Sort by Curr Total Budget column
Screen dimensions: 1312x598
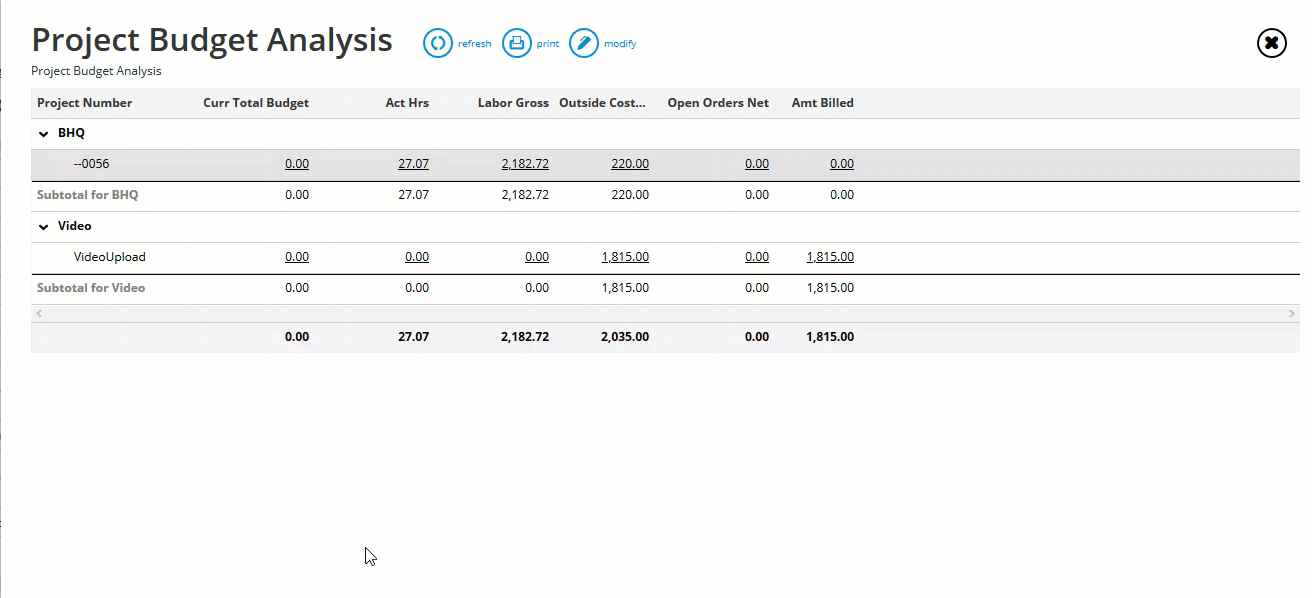tap(256, 103)
